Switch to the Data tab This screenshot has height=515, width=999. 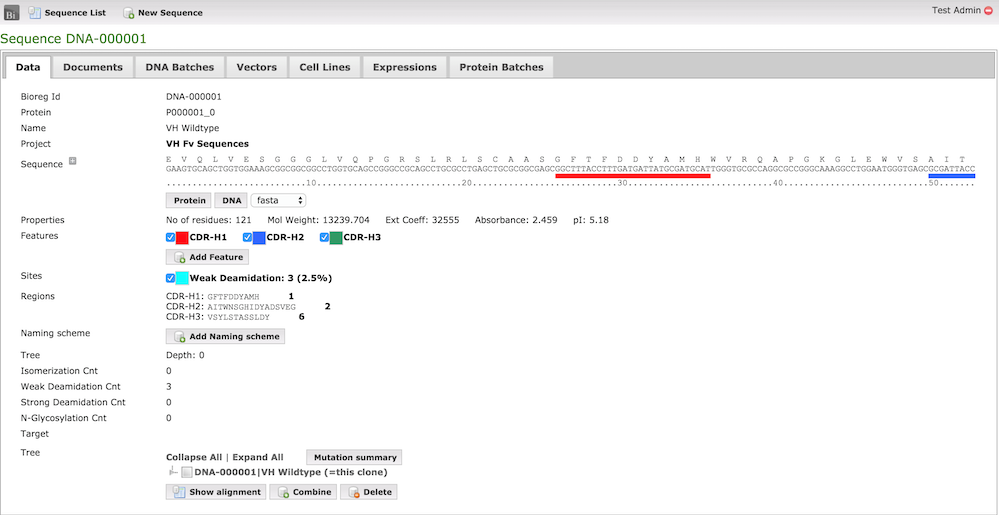tap(28, 67)
